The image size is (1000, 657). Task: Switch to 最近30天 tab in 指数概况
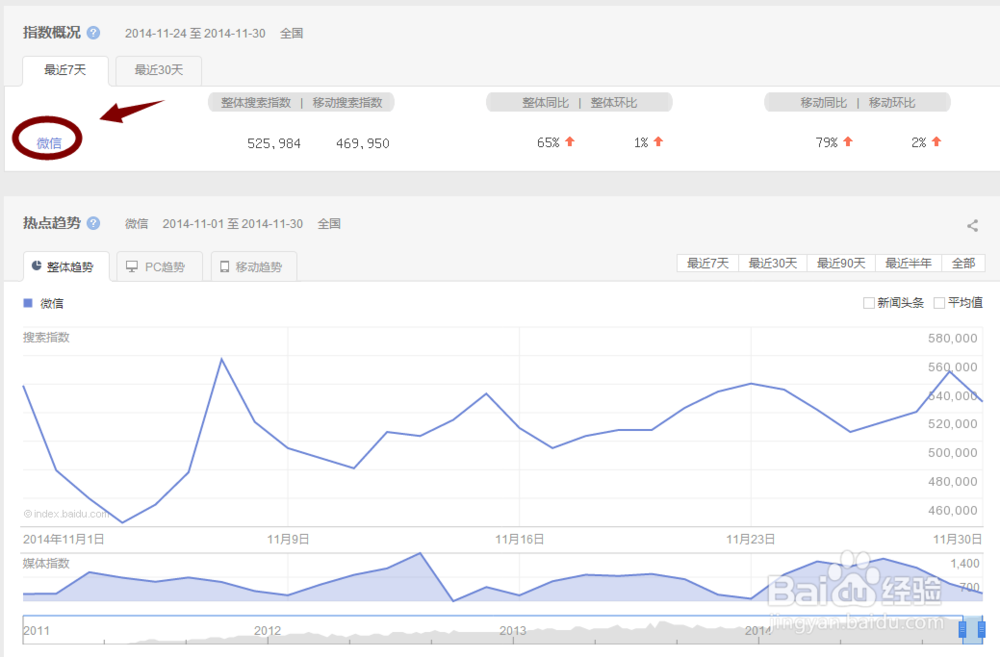pos(159,70)
